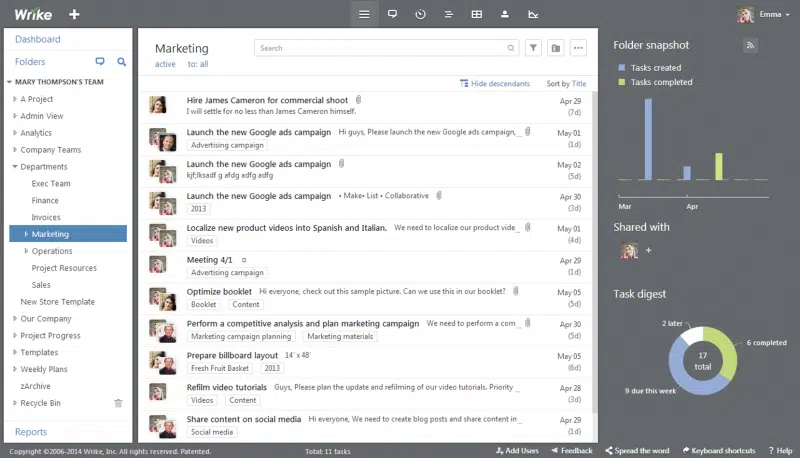
Task: Open Reports in the sidebar
Action: coord(31,432)
